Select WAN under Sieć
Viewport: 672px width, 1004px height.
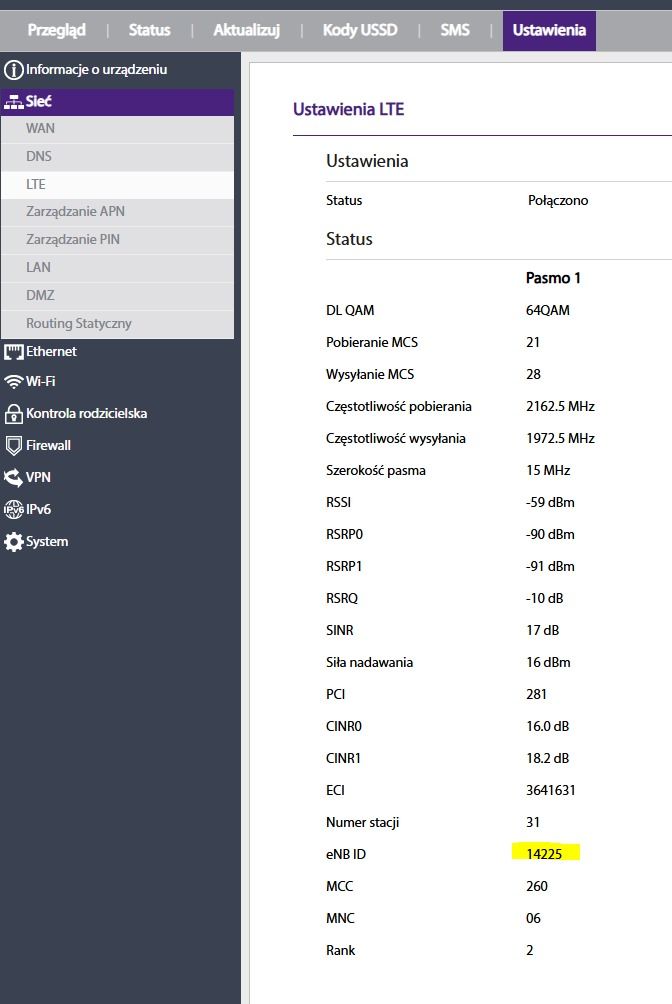118,129
